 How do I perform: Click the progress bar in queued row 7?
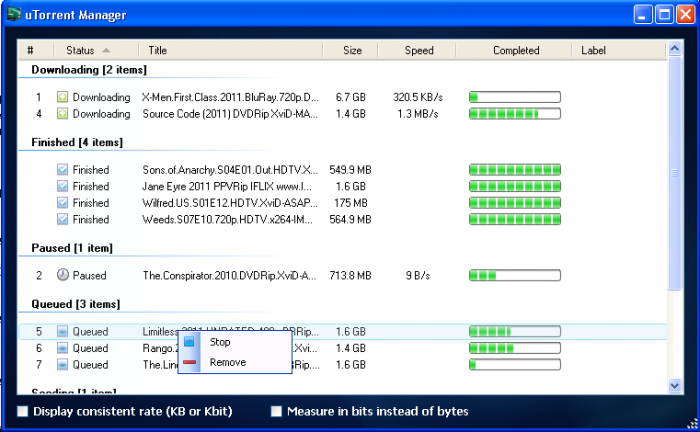coord(515,365)
